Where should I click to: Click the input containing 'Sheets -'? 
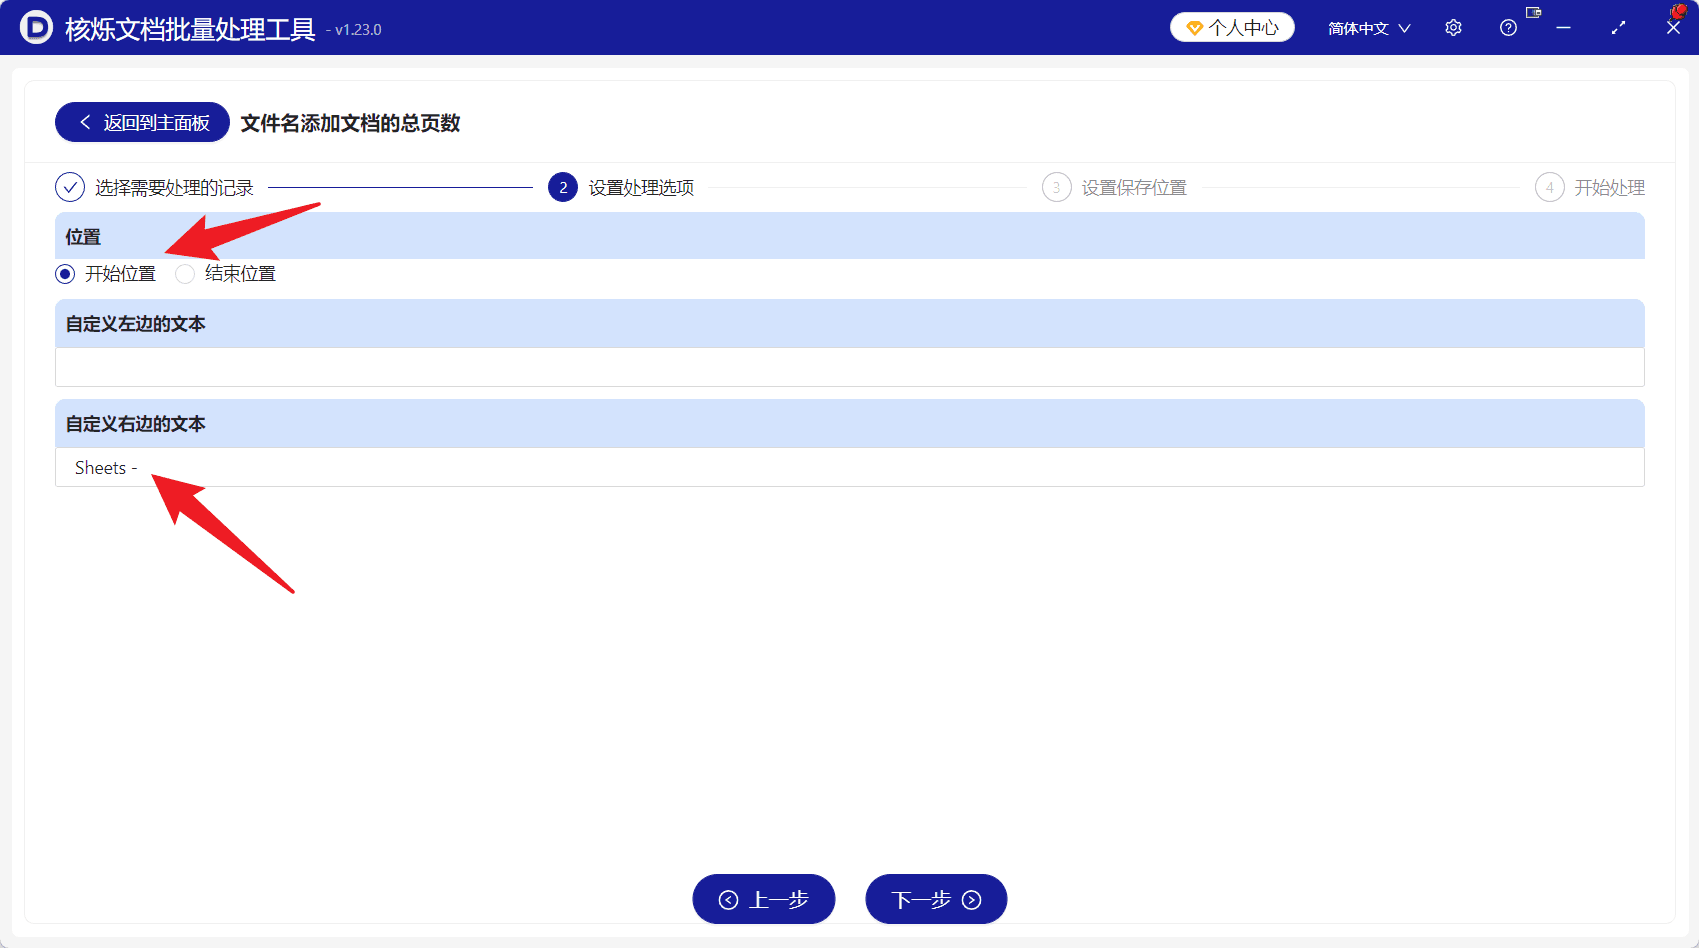pyautogui.click(x=849, y=467)
